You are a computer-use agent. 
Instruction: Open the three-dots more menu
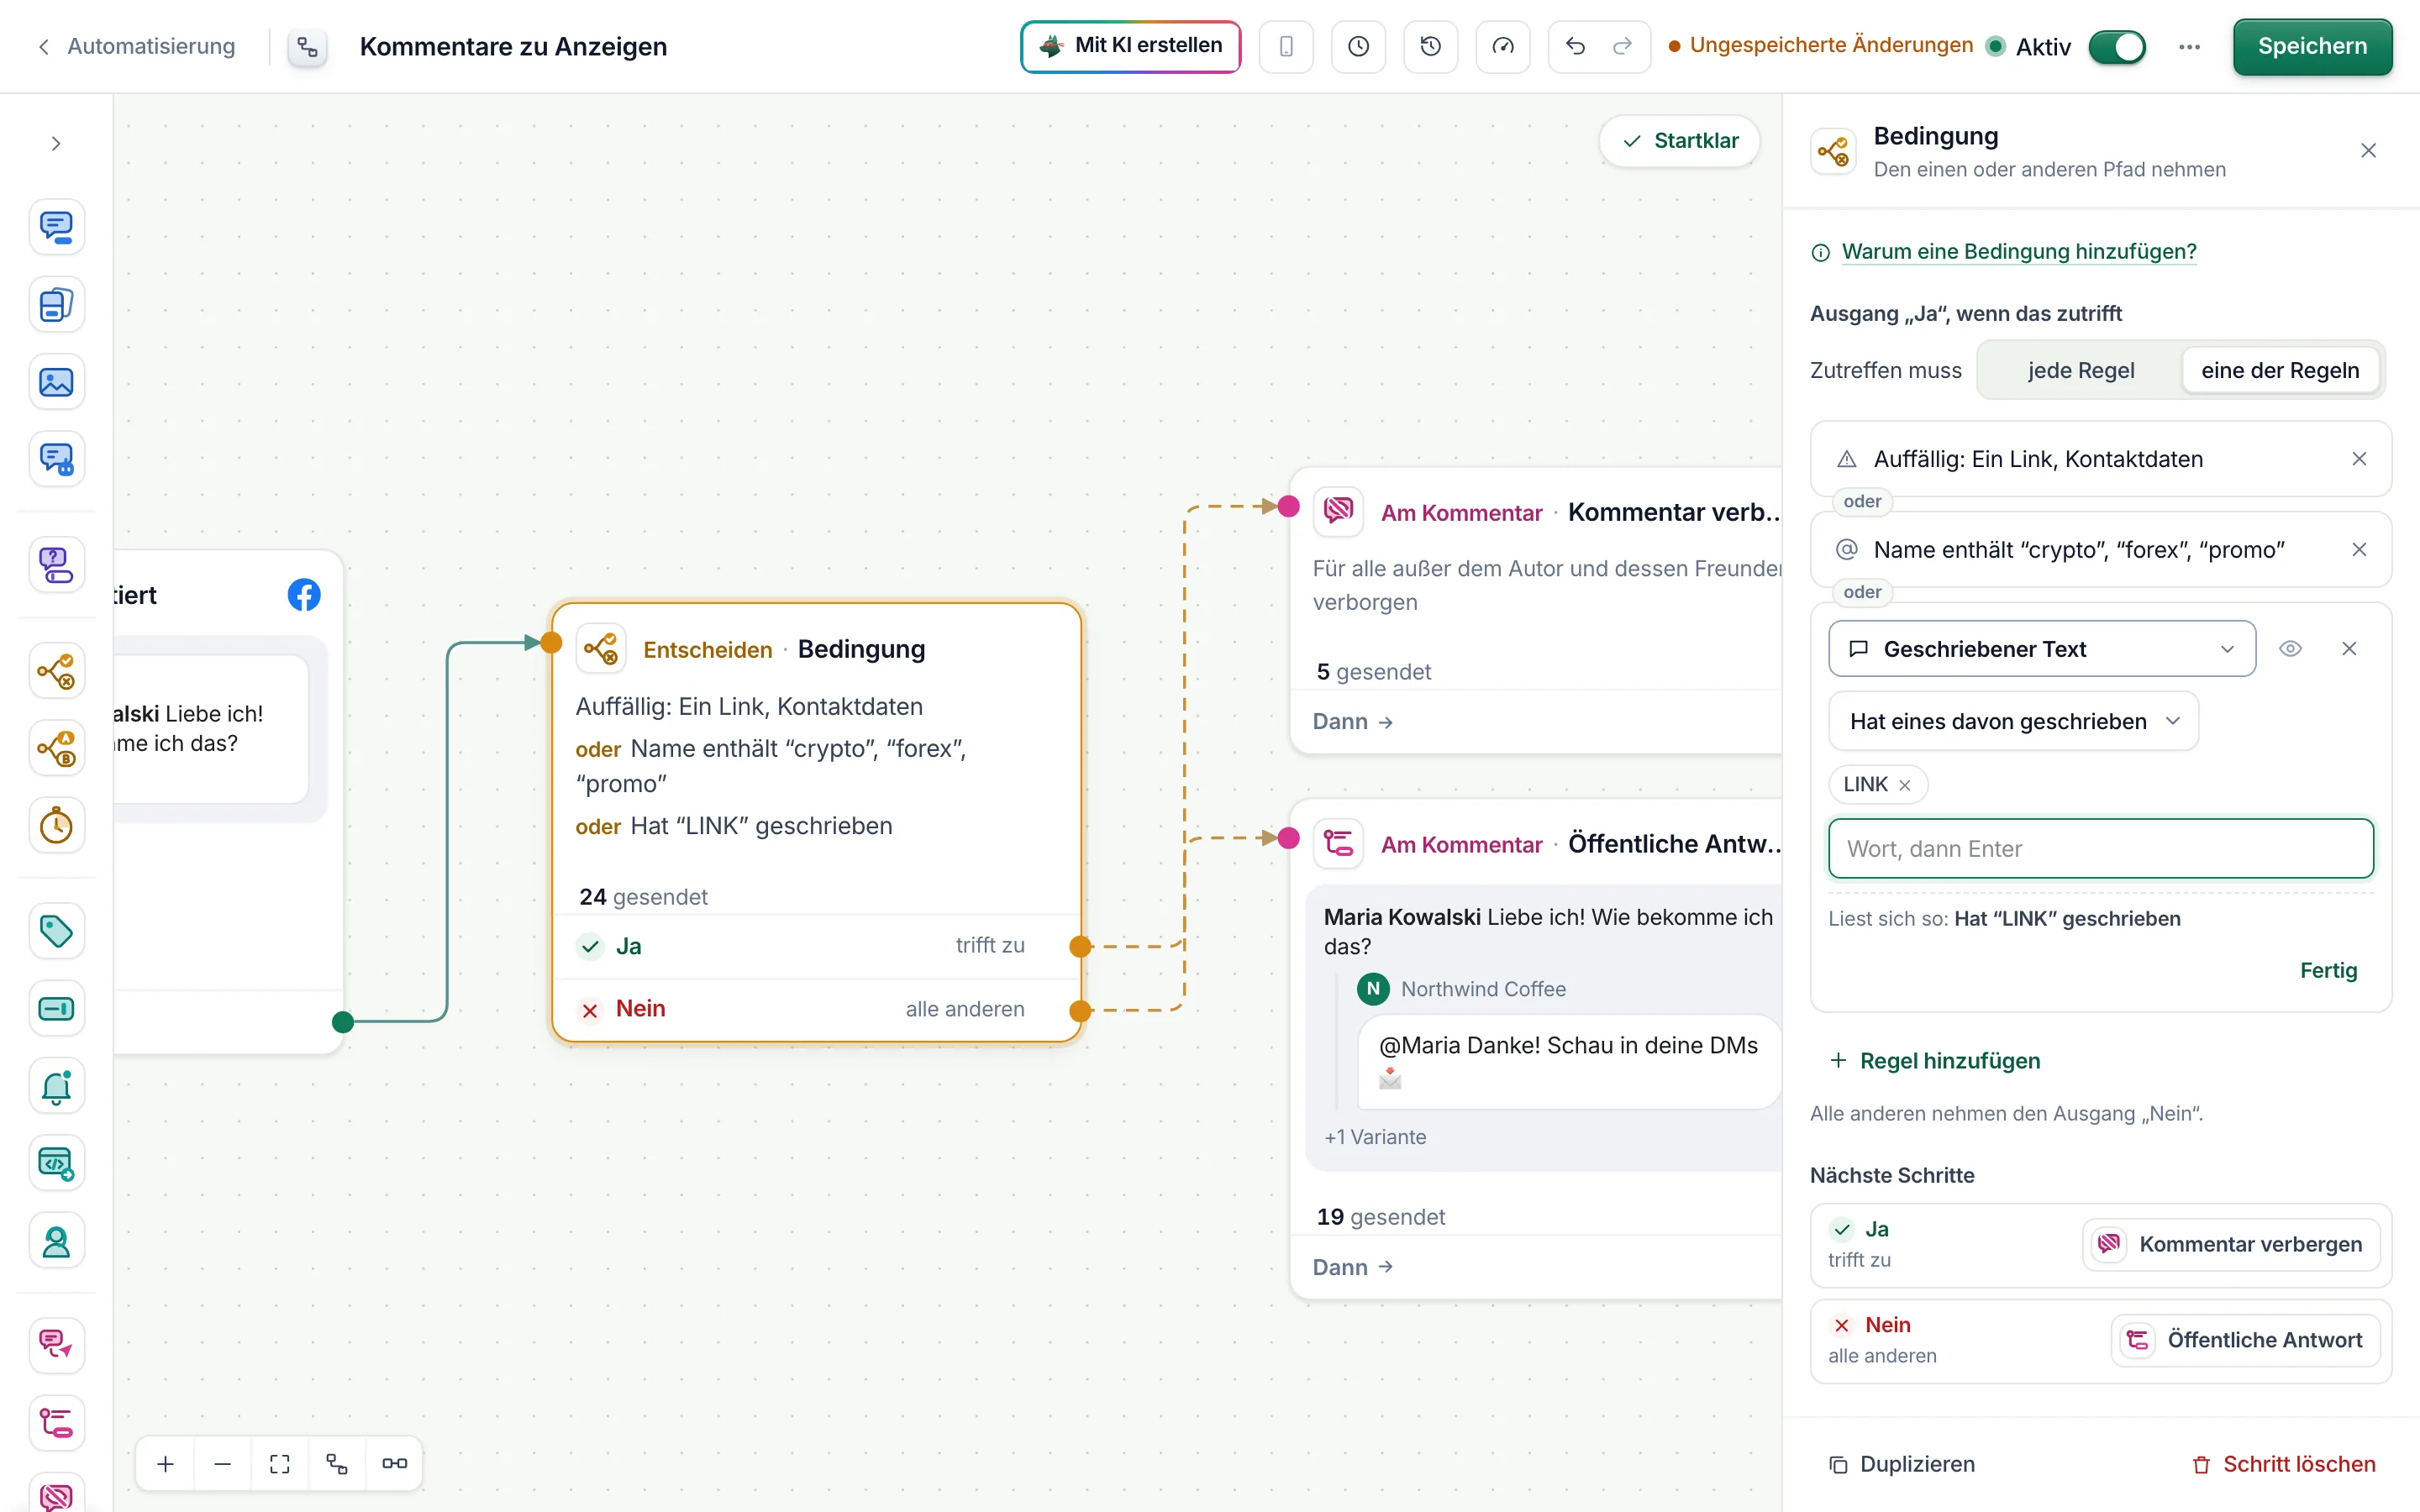[2189, 47]
